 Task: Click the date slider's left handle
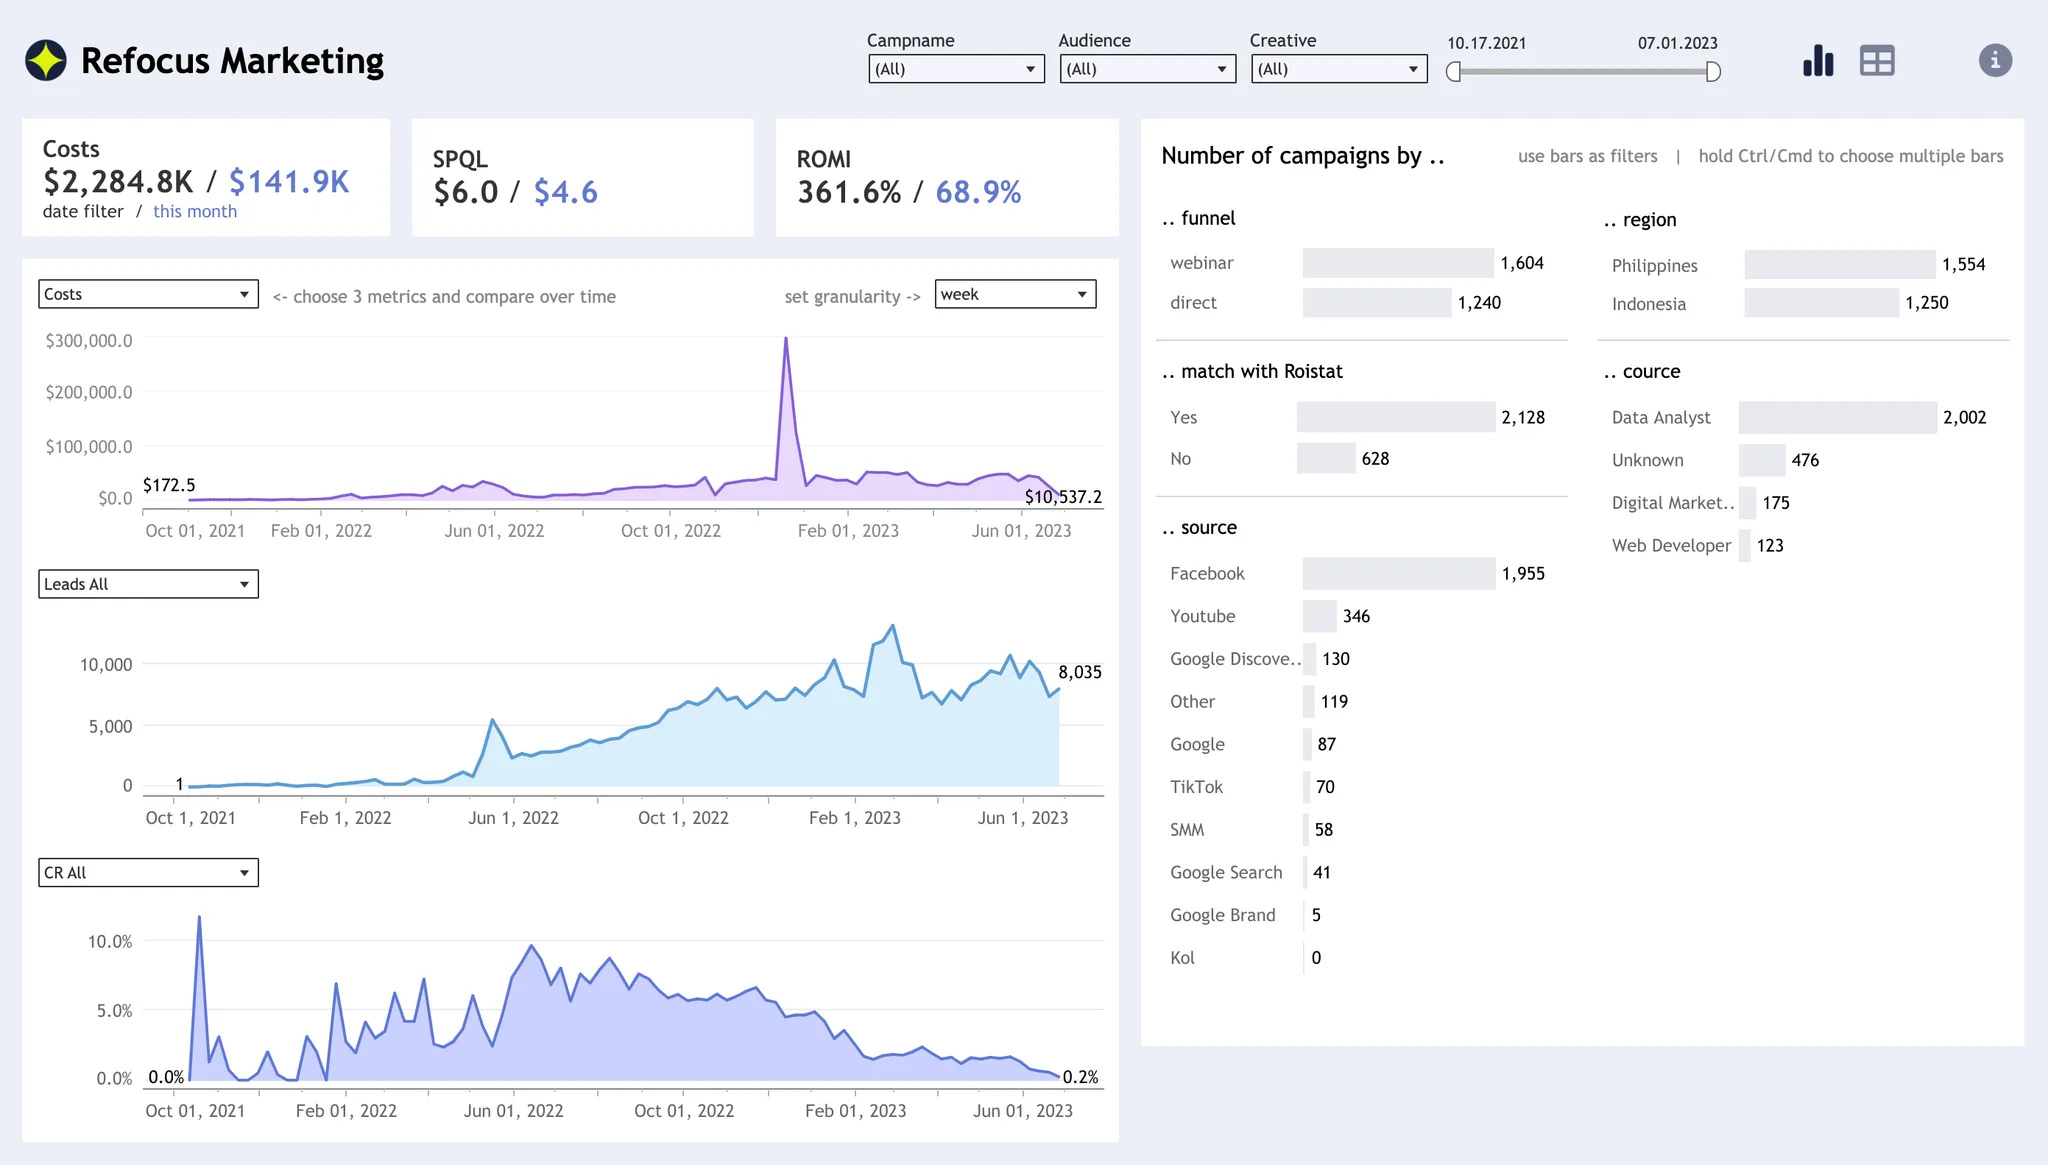coord(1454,72)
